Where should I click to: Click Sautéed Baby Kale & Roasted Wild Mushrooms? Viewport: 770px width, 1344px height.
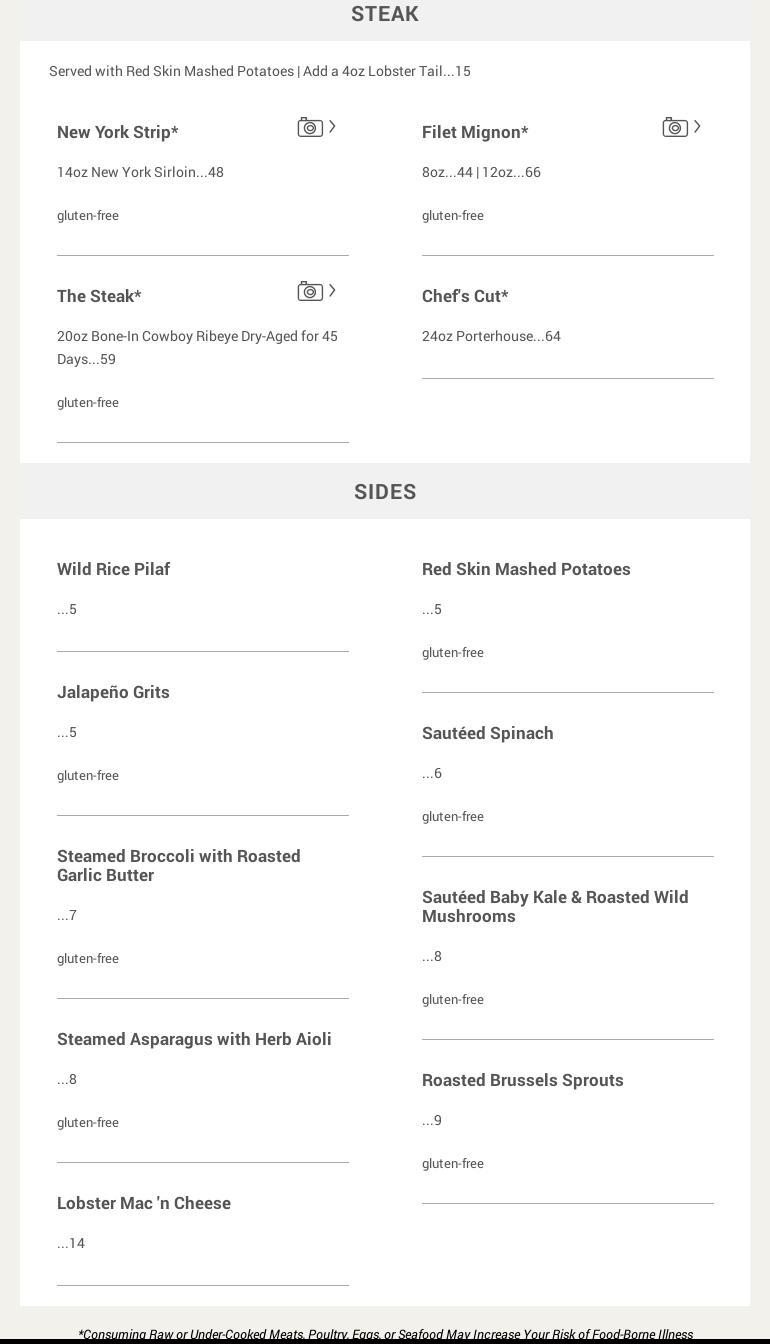click(555, 906)
